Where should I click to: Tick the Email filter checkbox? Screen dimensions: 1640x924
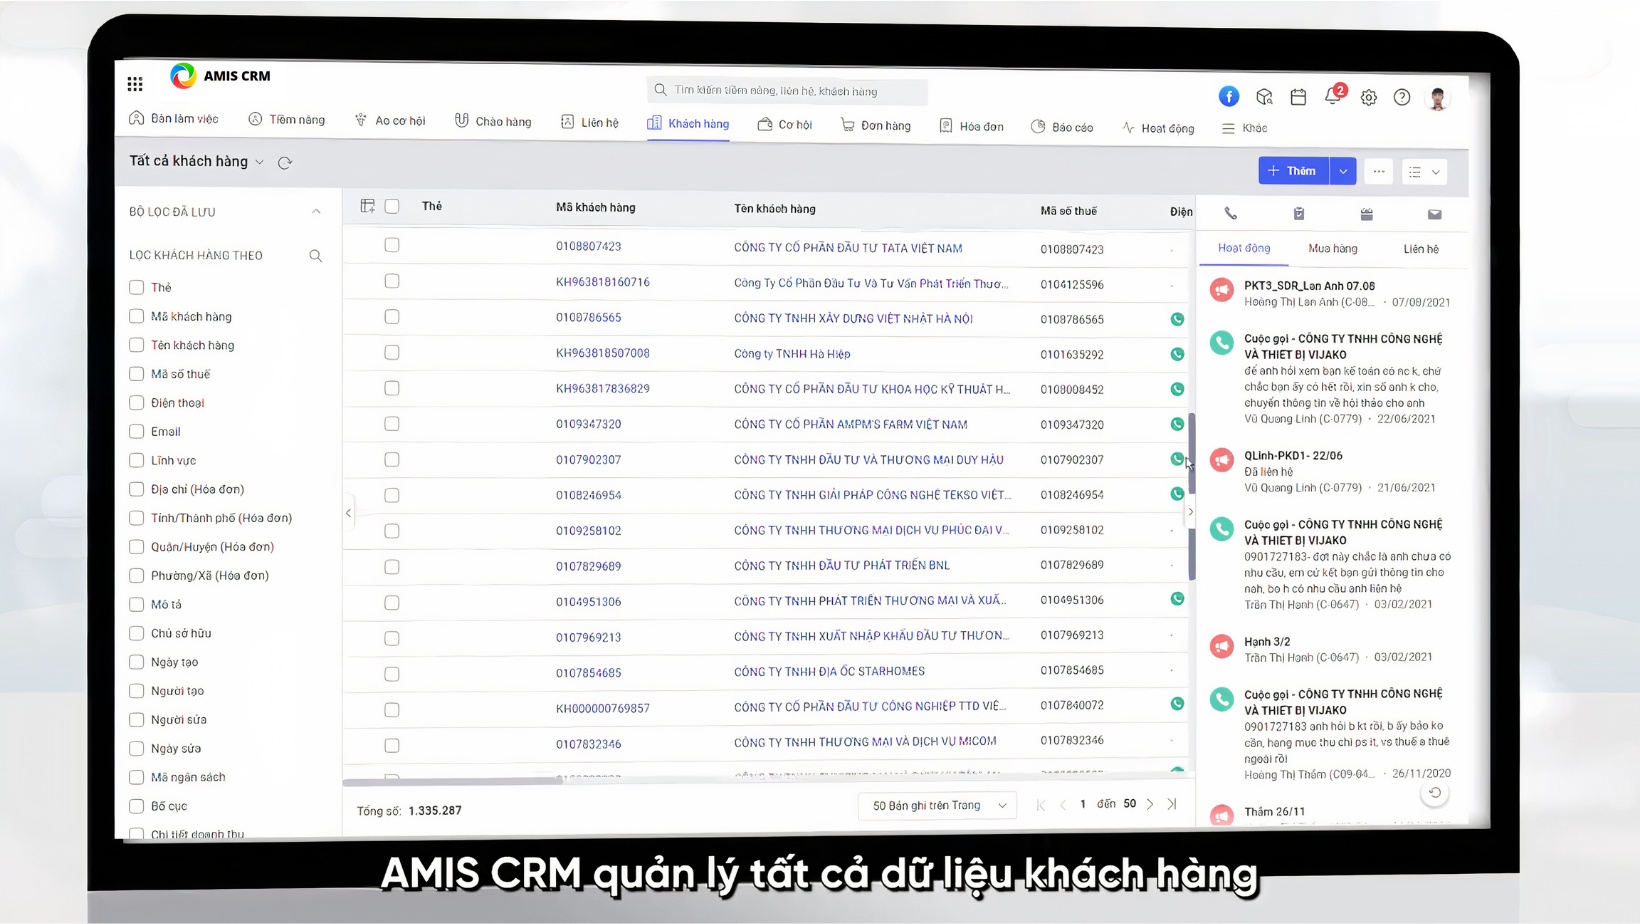pos(137,432)
